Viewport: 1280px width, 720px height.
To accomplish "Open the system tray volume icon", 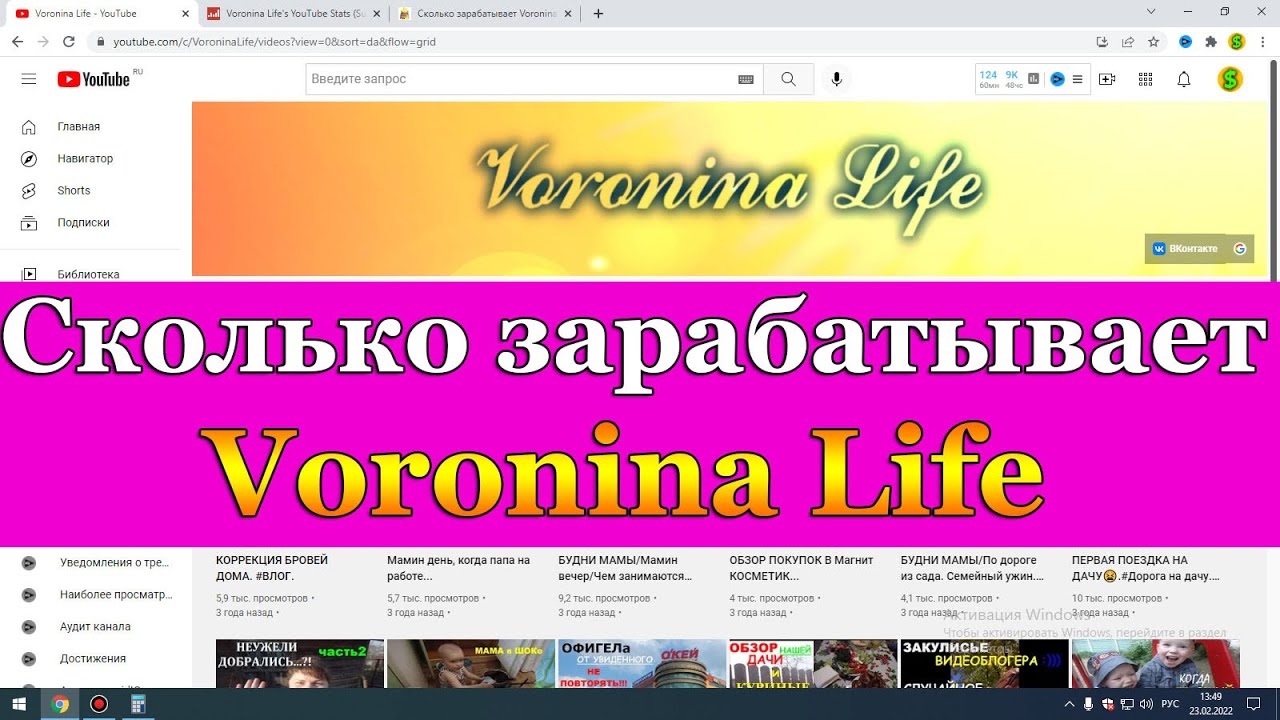I will coord(1145,704).
